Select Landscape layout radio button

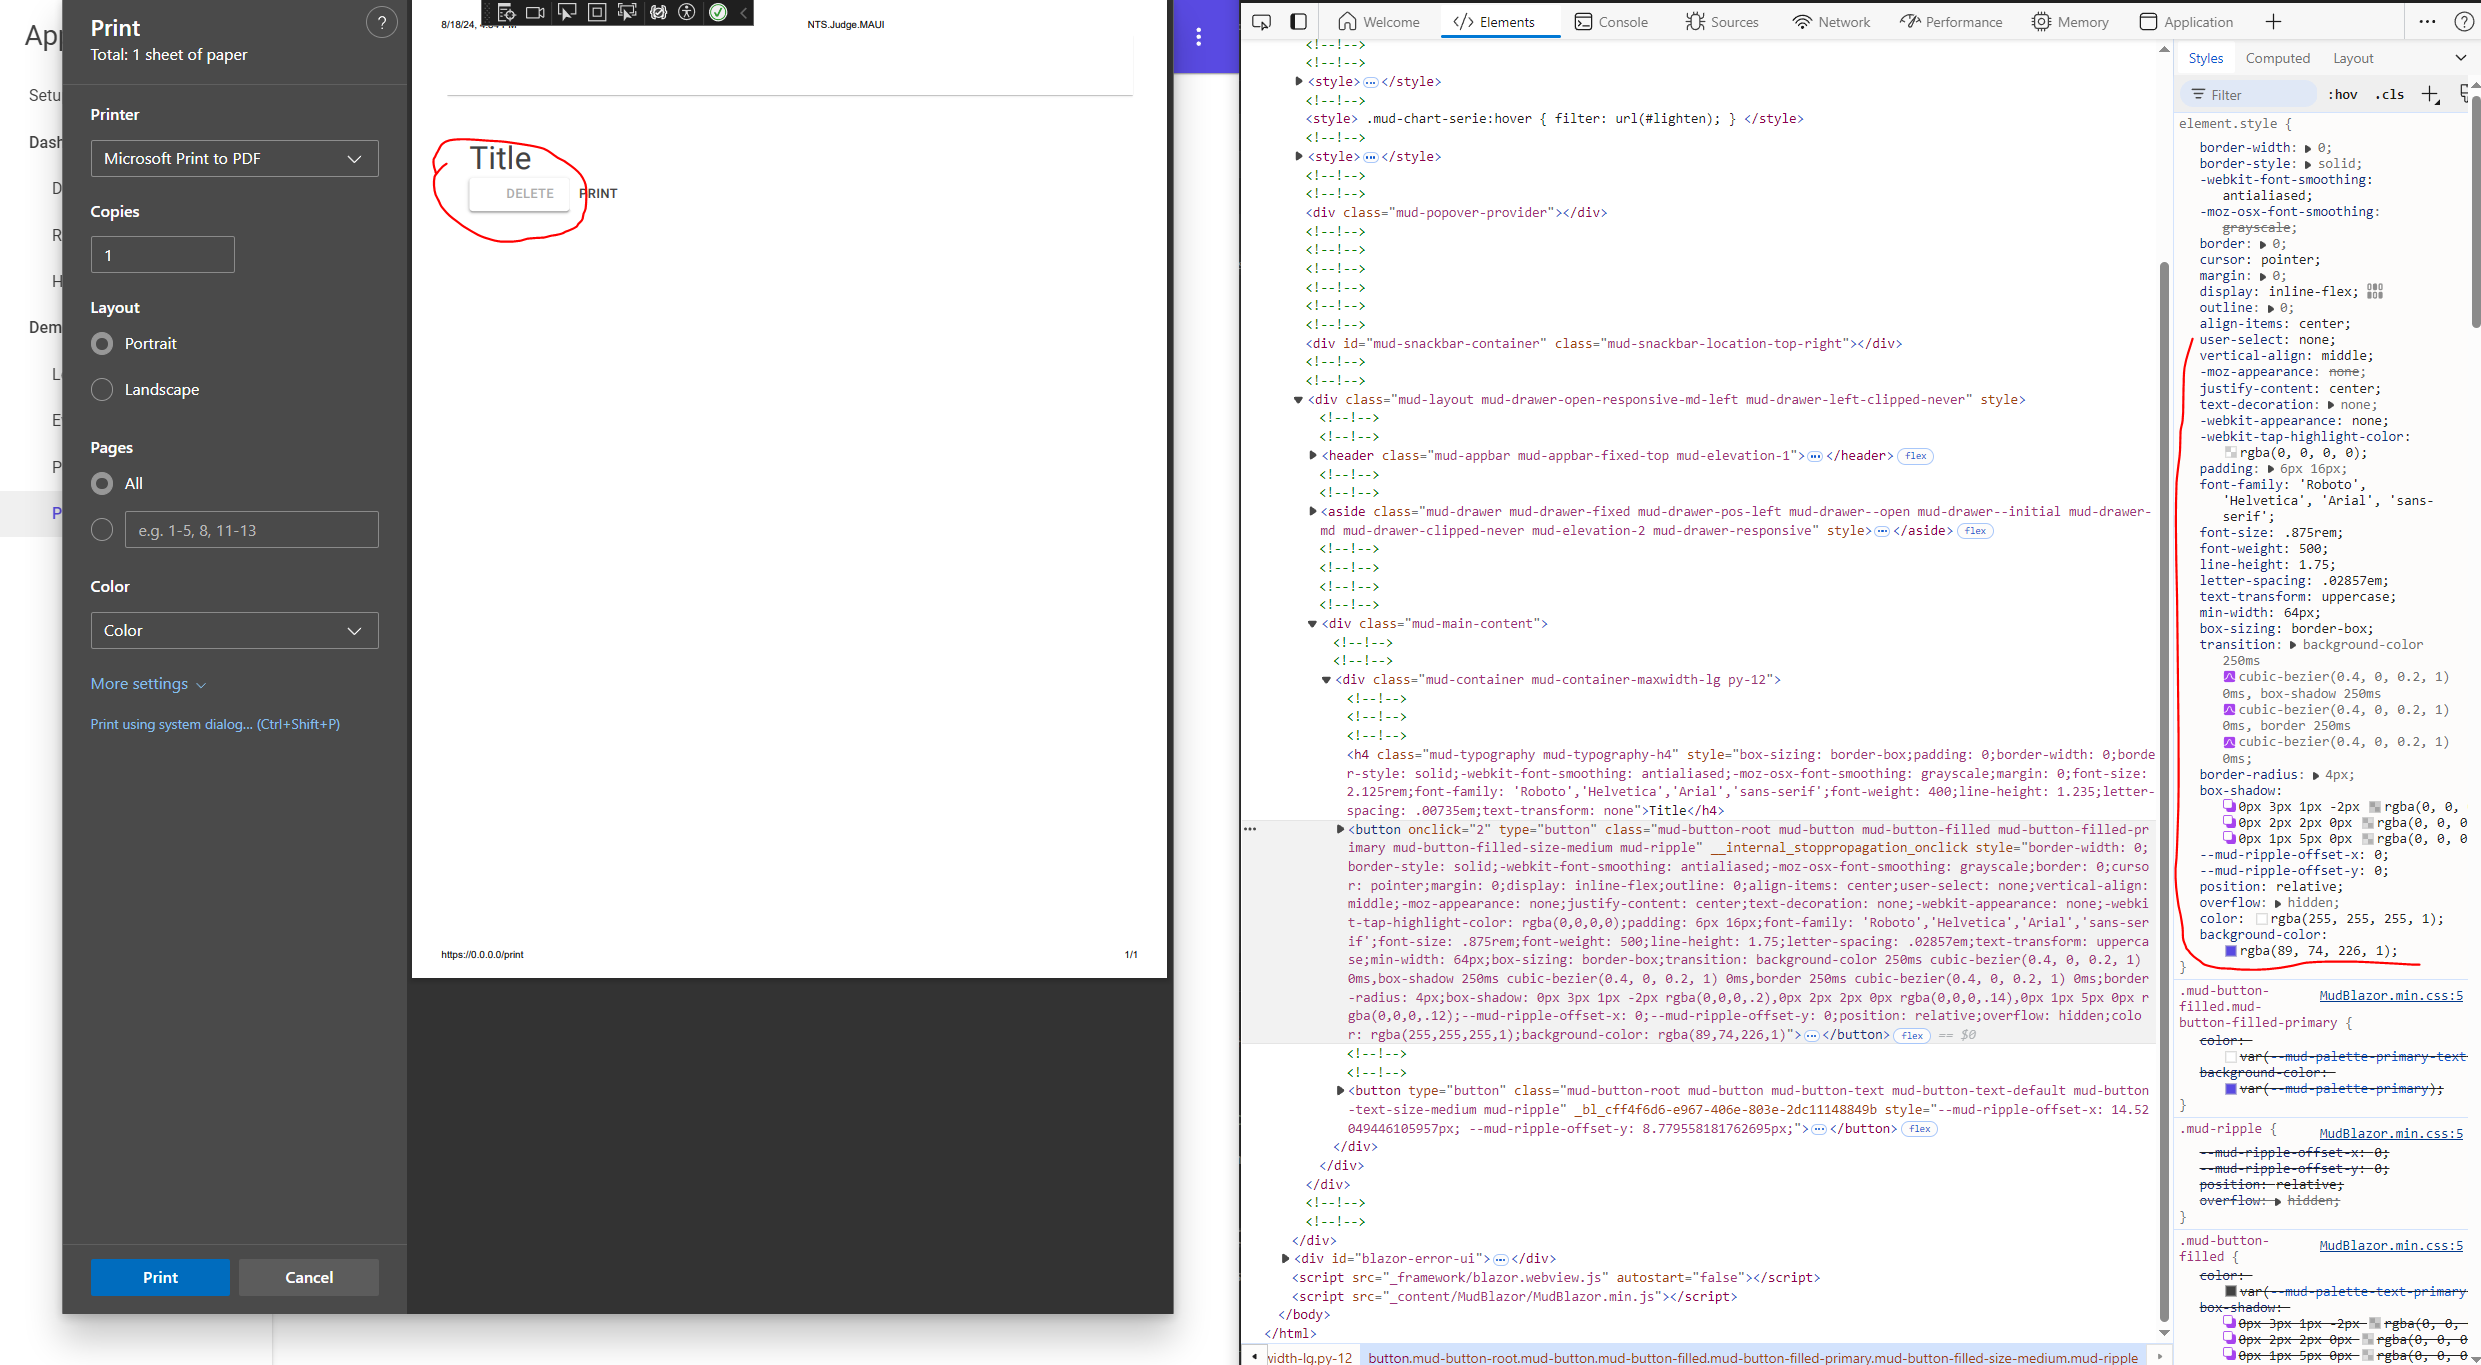[102, 390]
